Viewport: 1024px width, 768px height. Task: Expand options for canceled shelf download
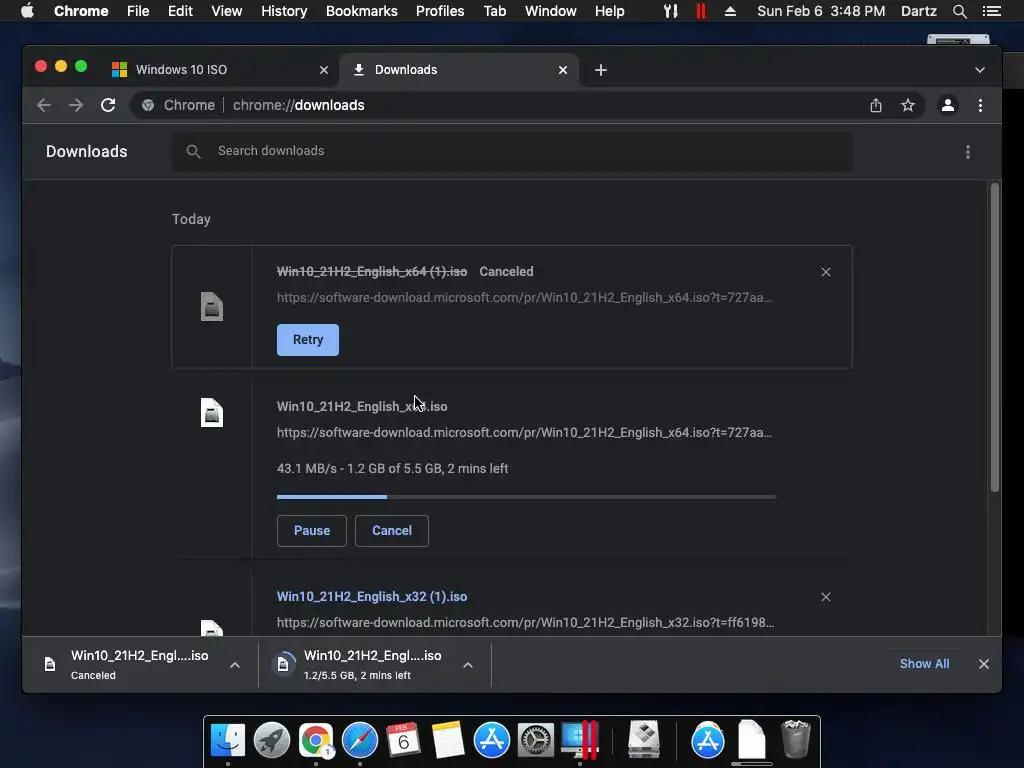(x=235, y=665)
